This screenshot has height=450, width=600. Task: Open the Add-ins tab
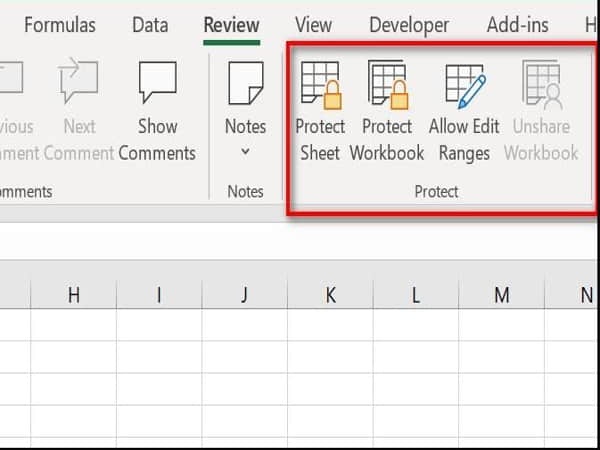tap(517, 25)
